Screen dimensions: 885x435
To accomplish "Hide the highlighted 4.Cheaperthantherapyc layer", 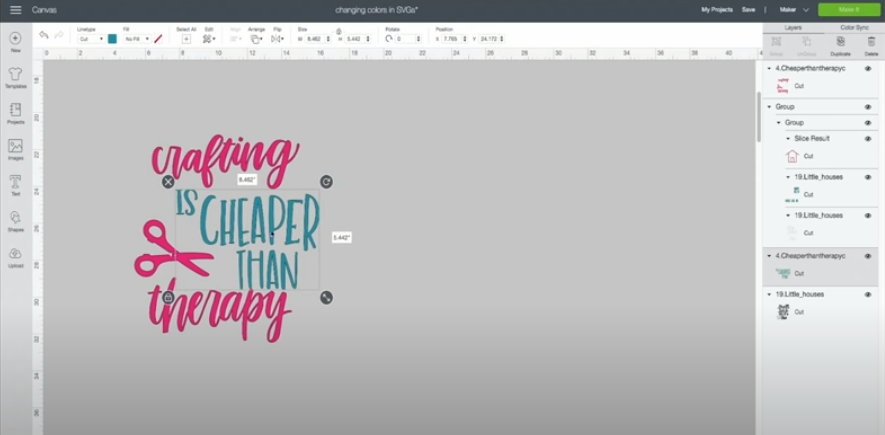I will click(868, 256).
